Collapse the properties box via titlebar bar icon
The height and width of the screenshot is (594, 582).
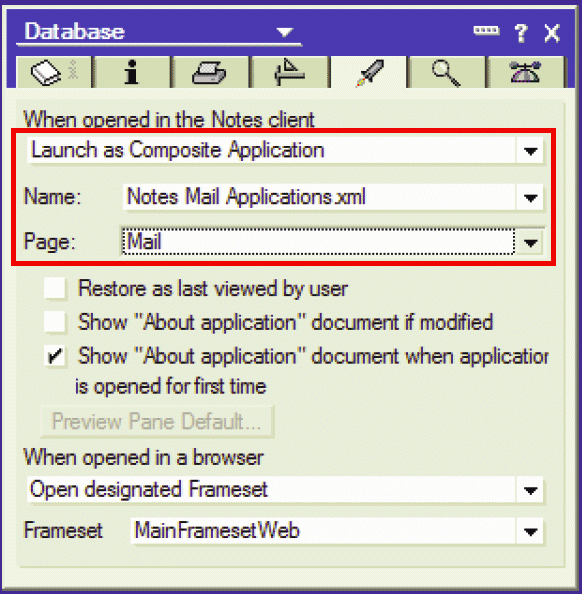pyautogui.click(x=486, y=30)
